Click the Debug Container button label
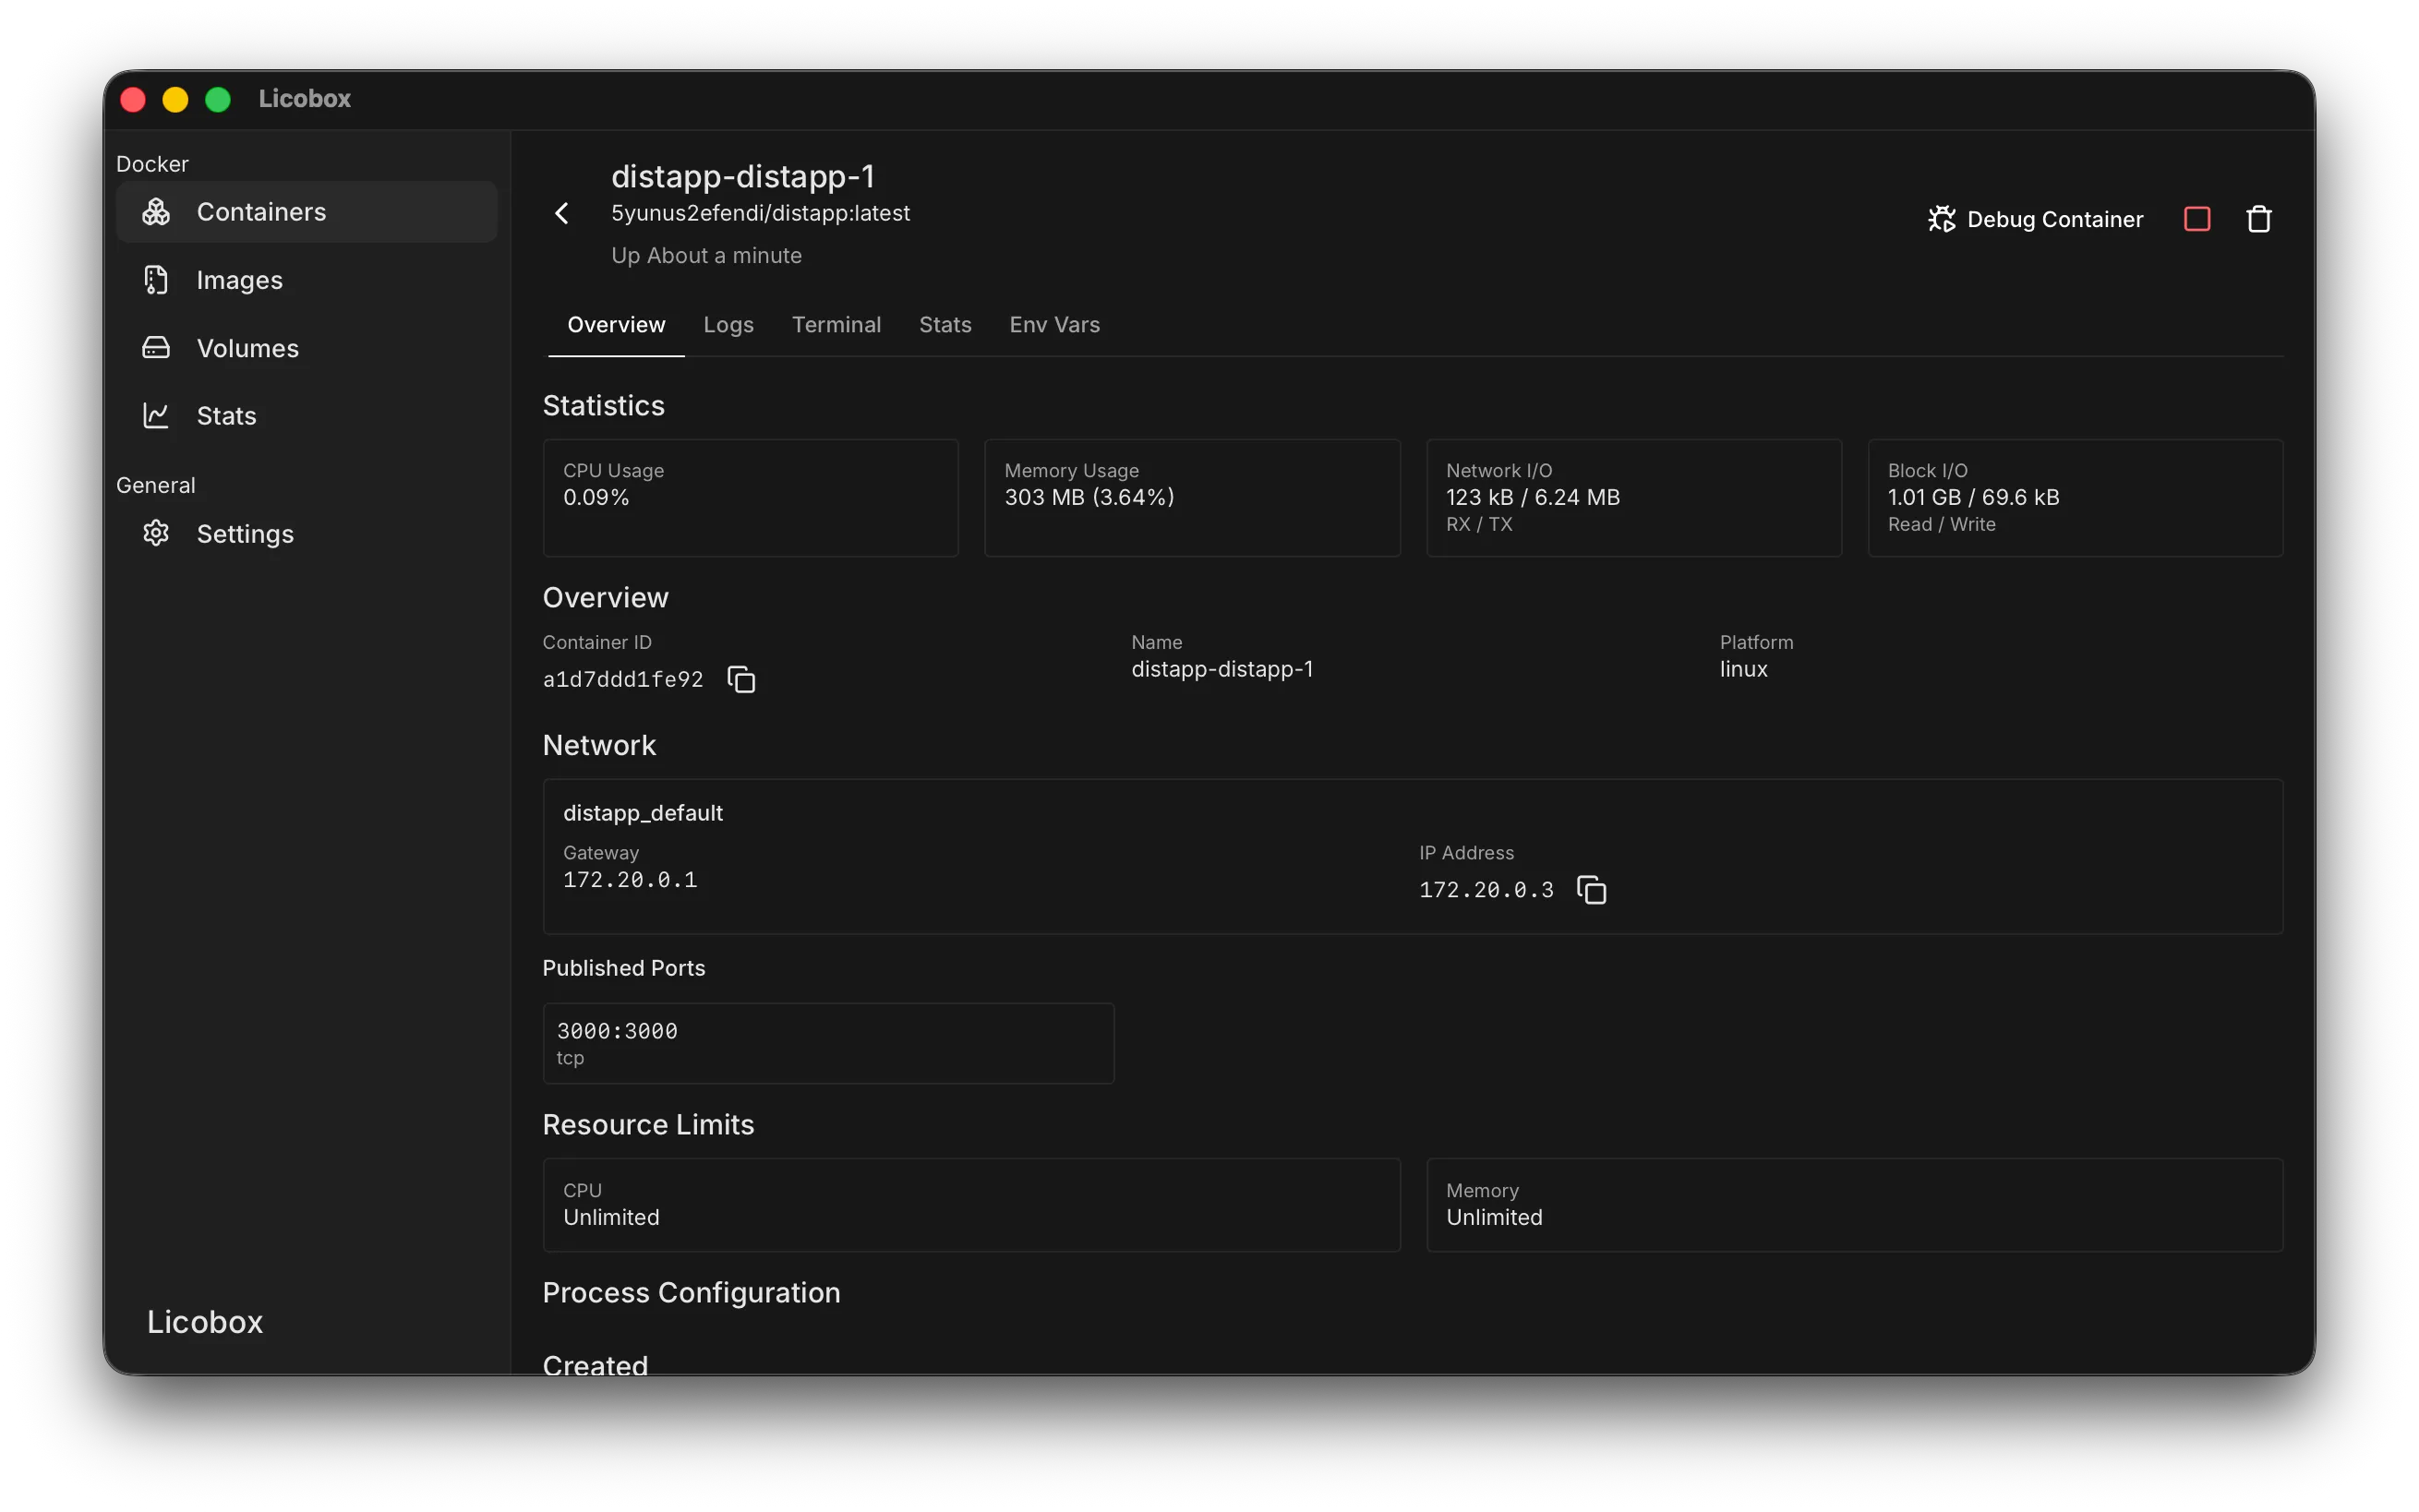The width and height of the screenshot is (2419, 1512). coord(2055,219)
